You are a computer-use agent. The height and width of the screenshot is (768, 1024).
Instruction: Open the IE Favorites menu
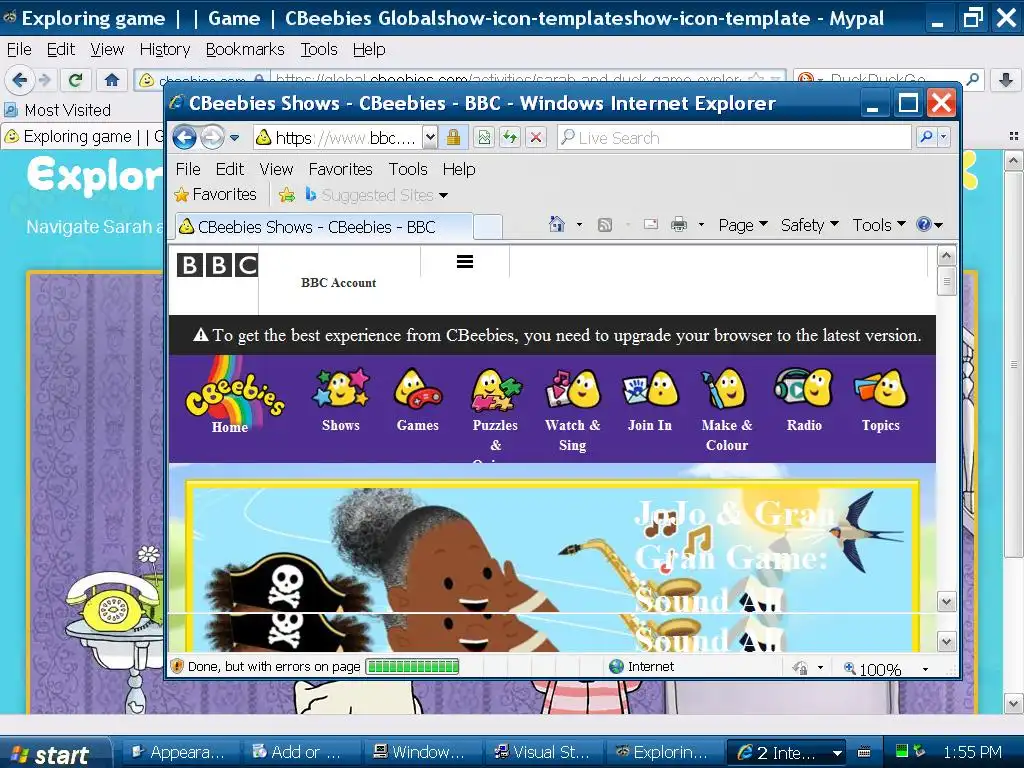tap(340, 169)
